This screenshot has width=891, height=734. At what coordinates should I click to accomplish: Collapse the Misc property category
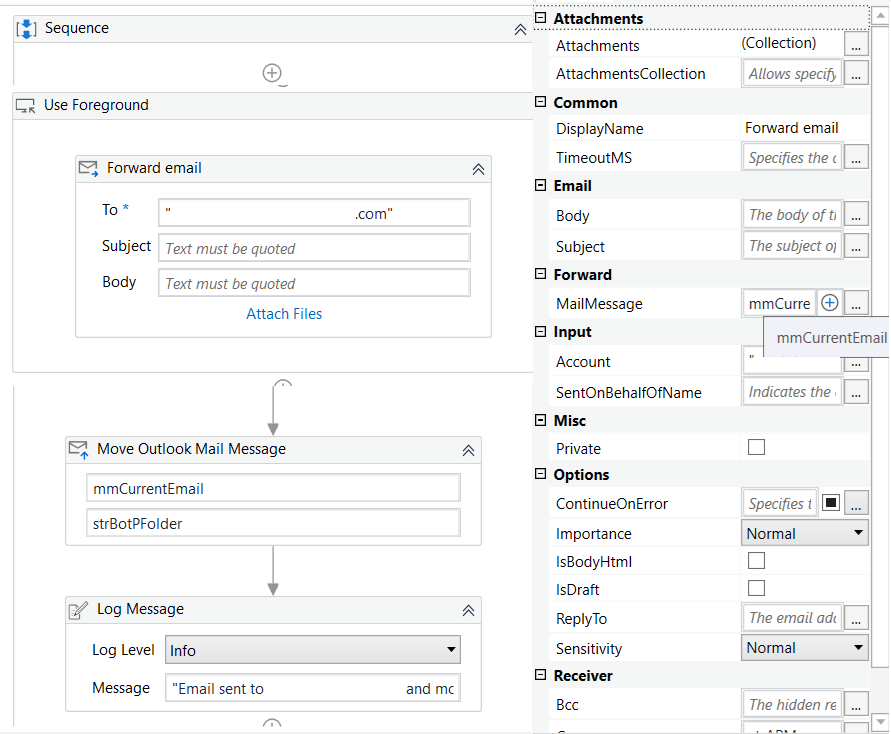540,420
